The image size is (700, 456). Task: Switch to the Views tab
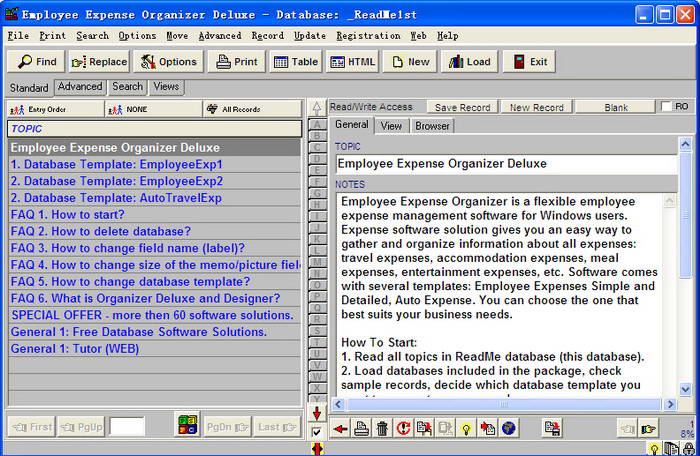point(166,87)
